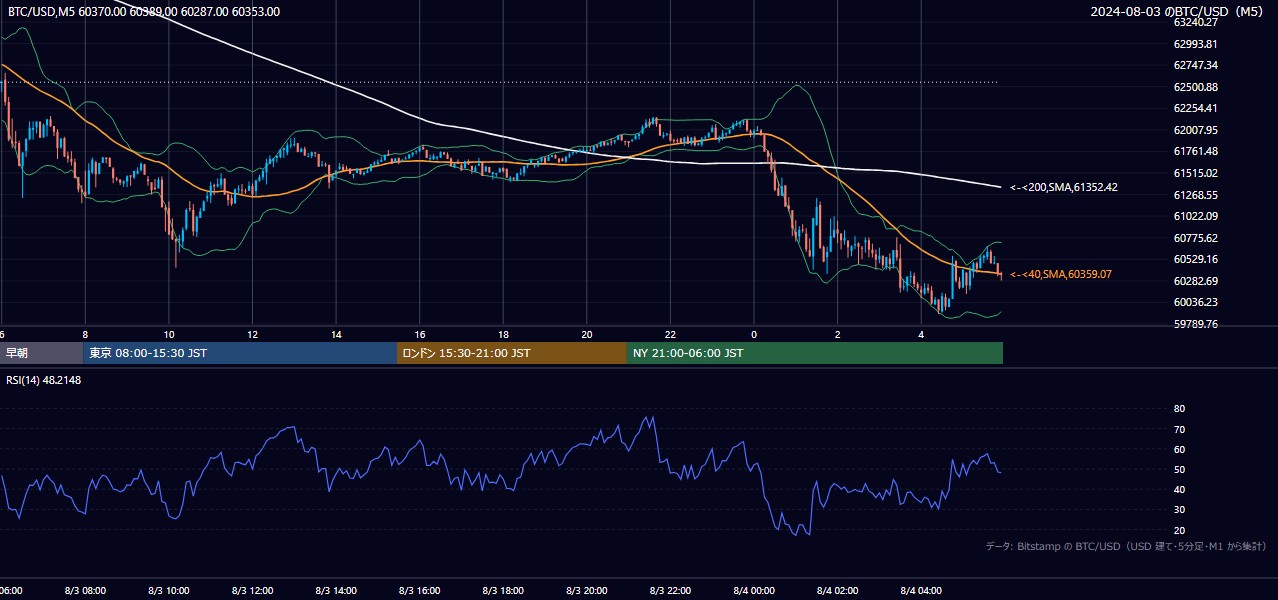Click the 早朝 session bar
The height and width of the screenshot is (600, 1278).
(x=41, y=353)
